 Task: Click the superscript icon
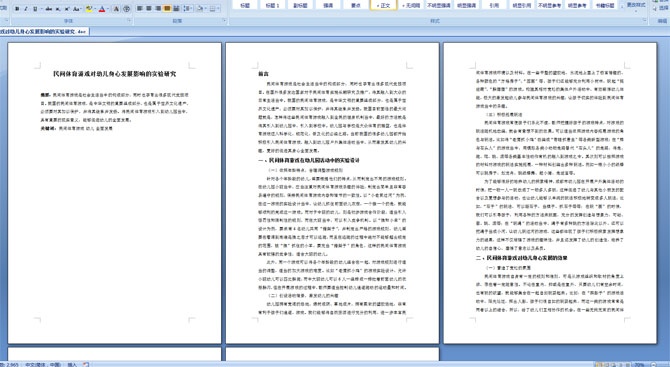[x=67, y=9]
